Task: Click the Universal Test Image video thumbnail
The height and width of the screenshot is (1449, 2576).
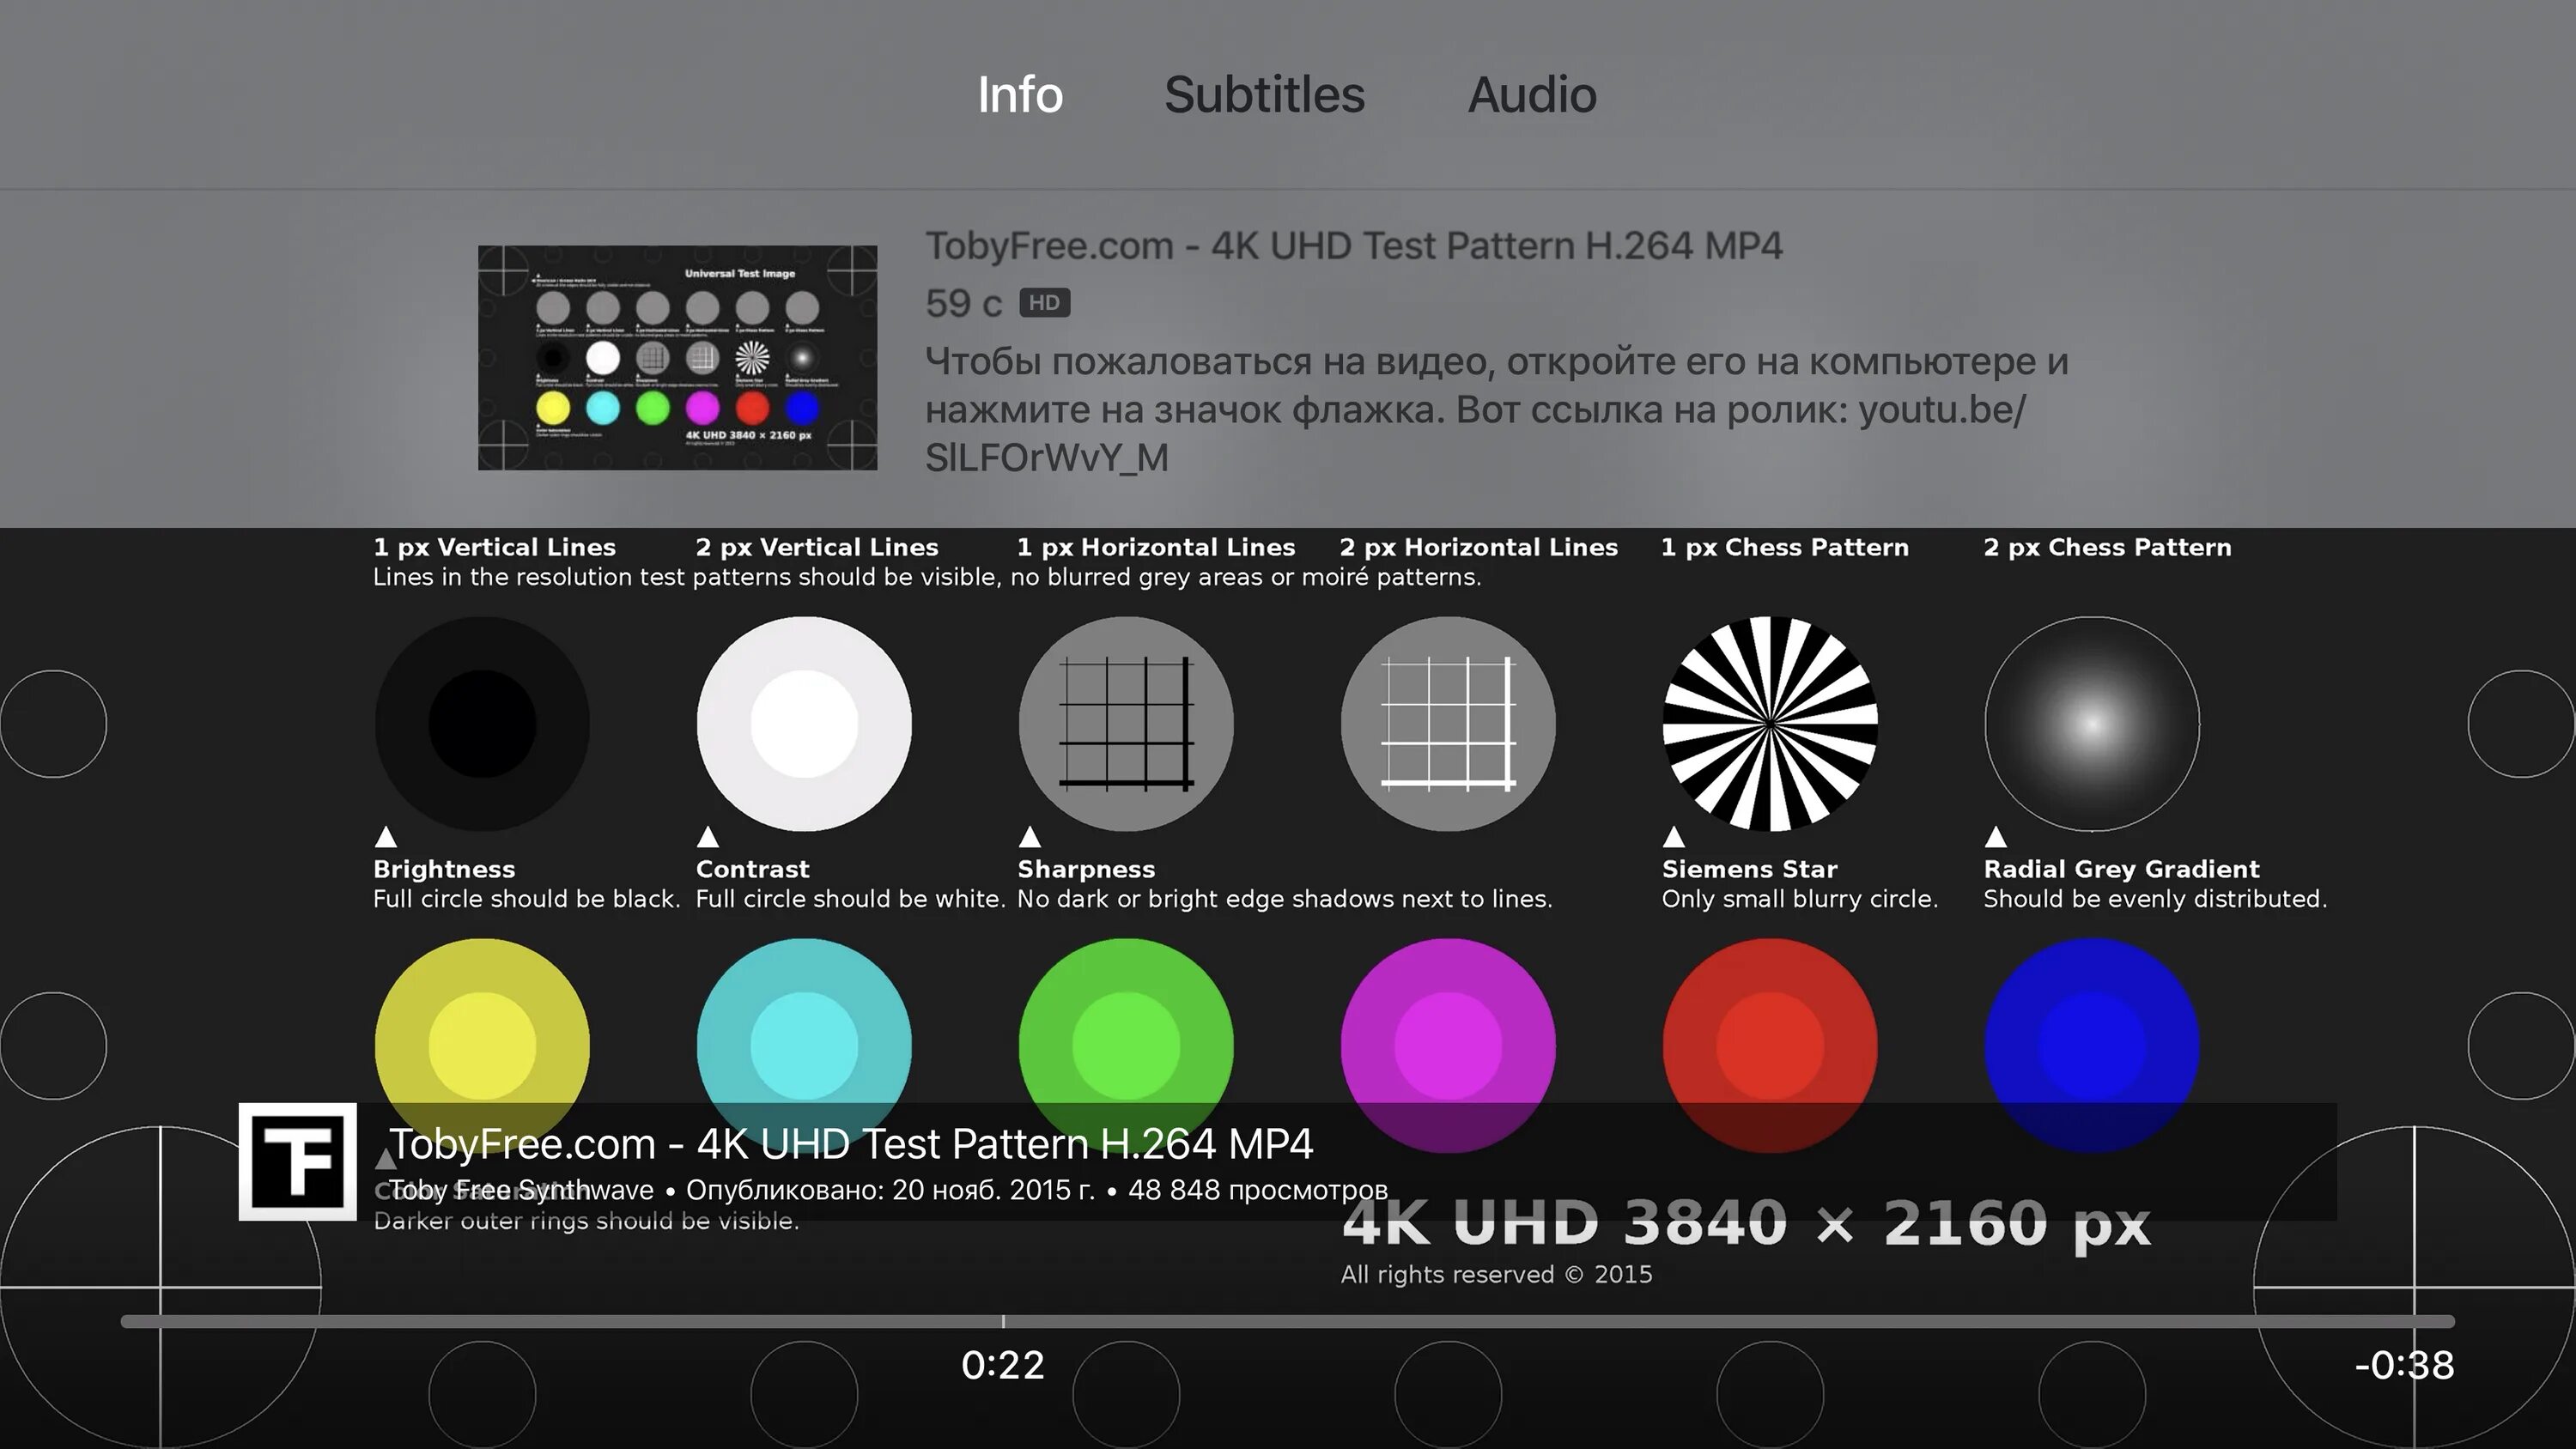Action: [x=677, y=357]
